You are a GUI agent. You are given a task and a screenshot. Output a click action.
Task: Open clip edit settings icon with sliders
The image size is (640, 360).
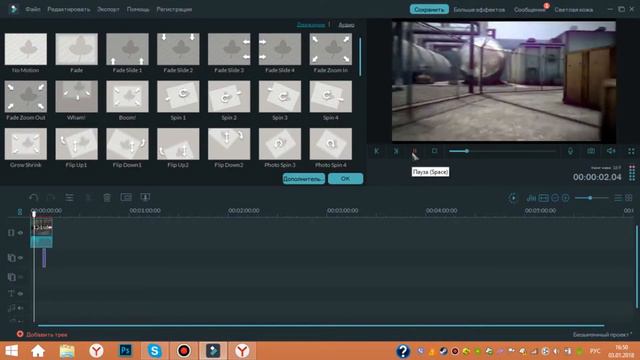tap(69, 198)
